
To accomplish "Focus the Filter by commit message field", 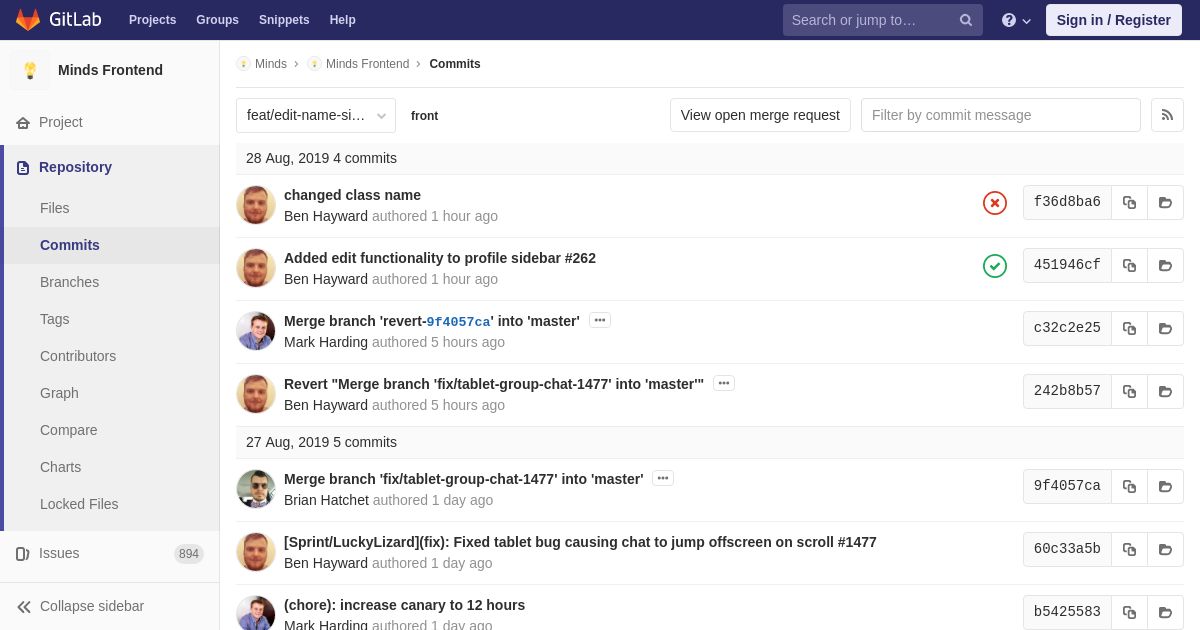I will pyautogui.click(x=1000, y=115).
